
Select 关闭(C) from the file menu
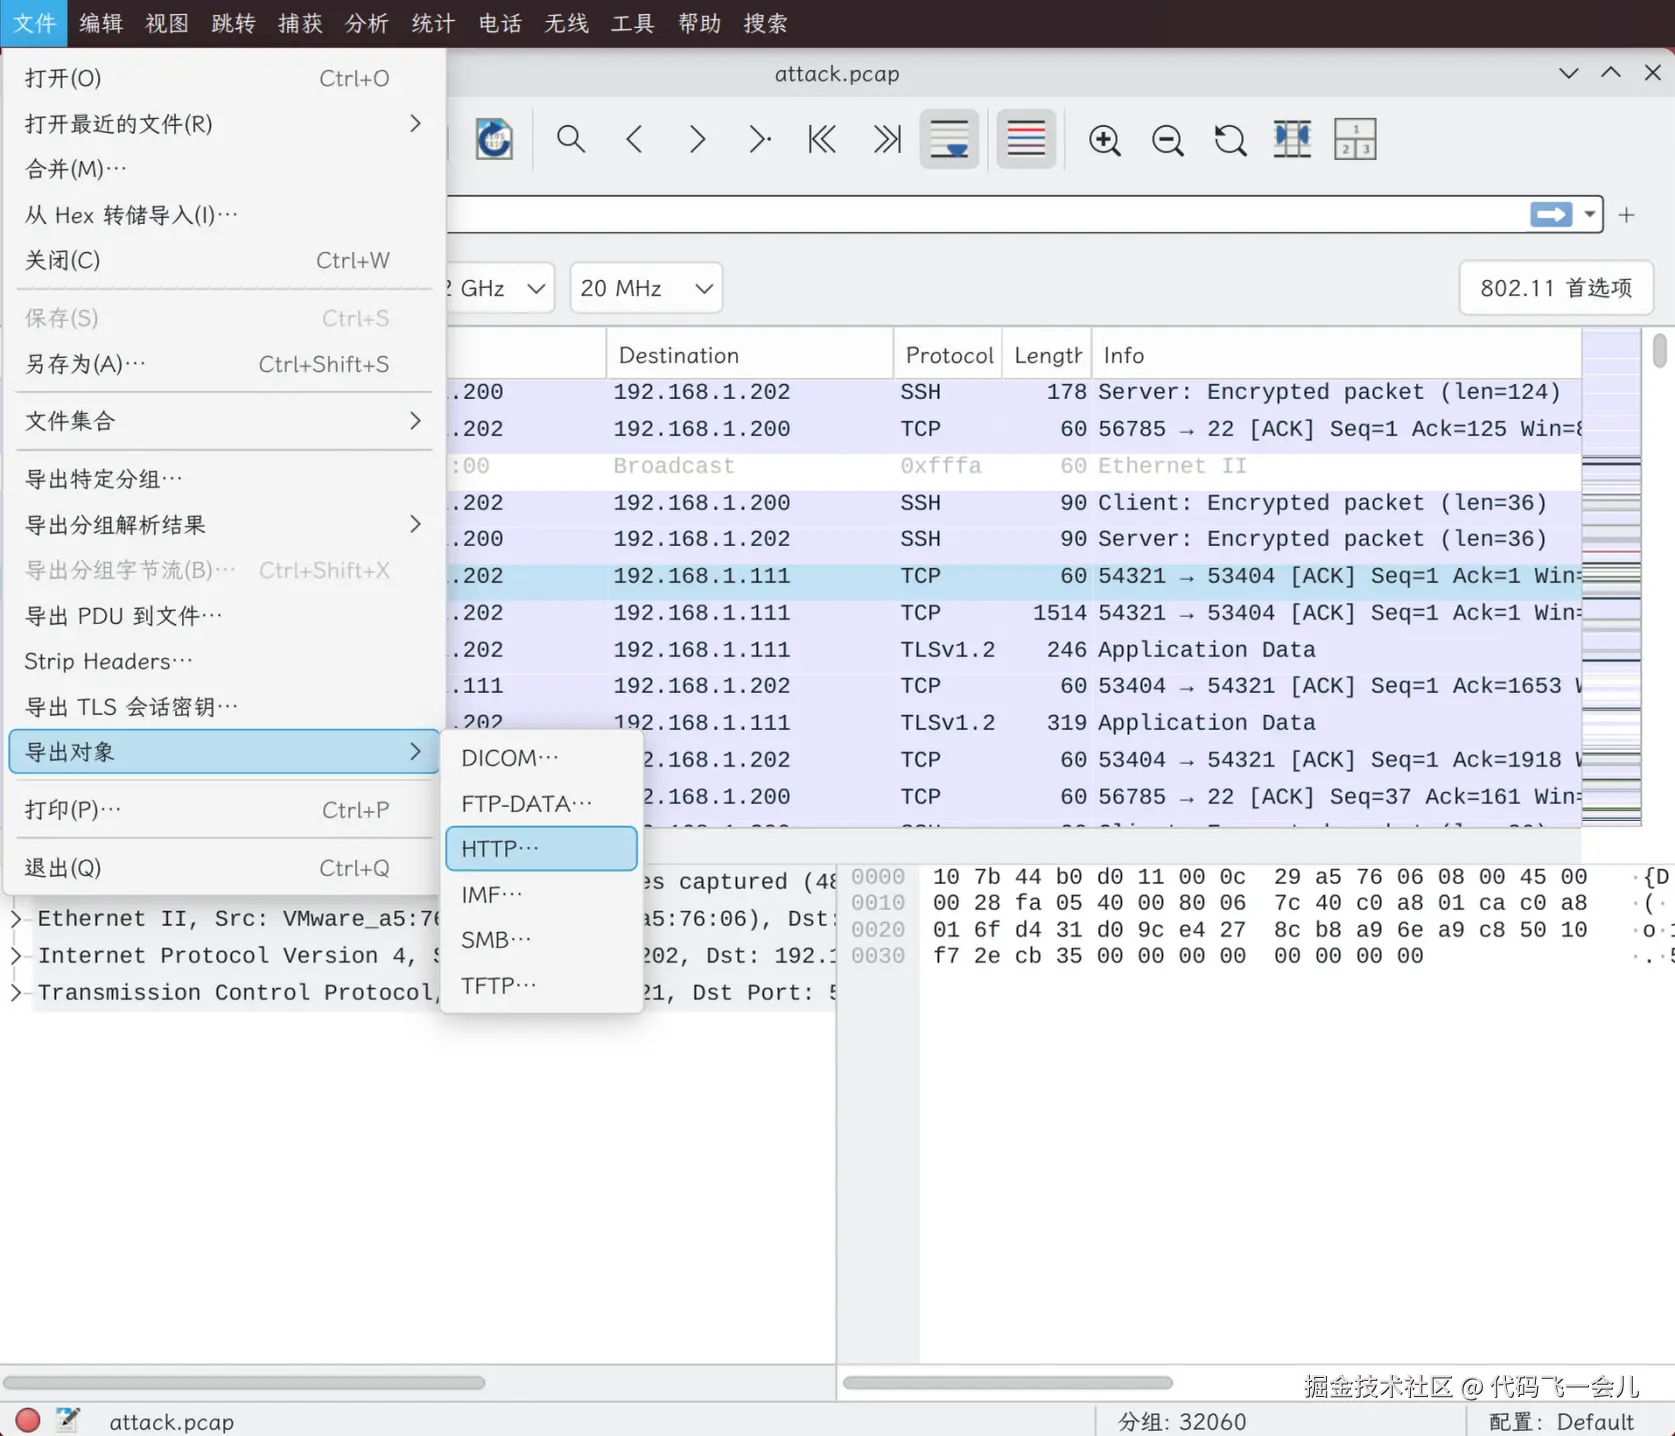(223, 260)
